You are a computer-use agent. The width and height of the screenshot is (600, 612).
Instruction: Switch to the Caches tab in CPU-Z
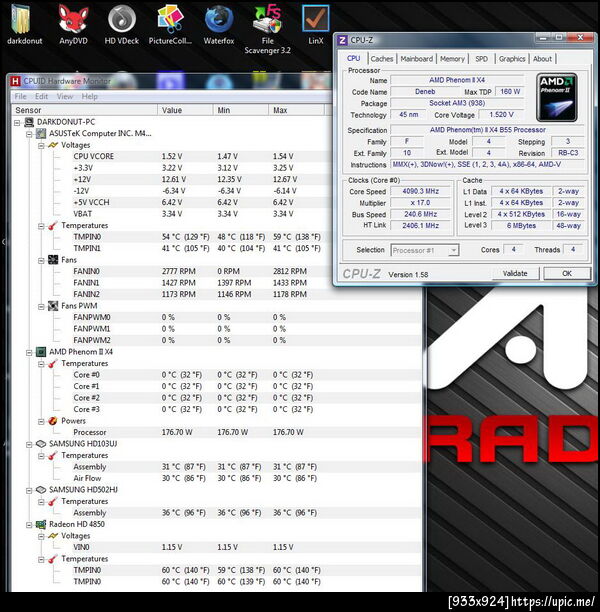tap(382, 59)
